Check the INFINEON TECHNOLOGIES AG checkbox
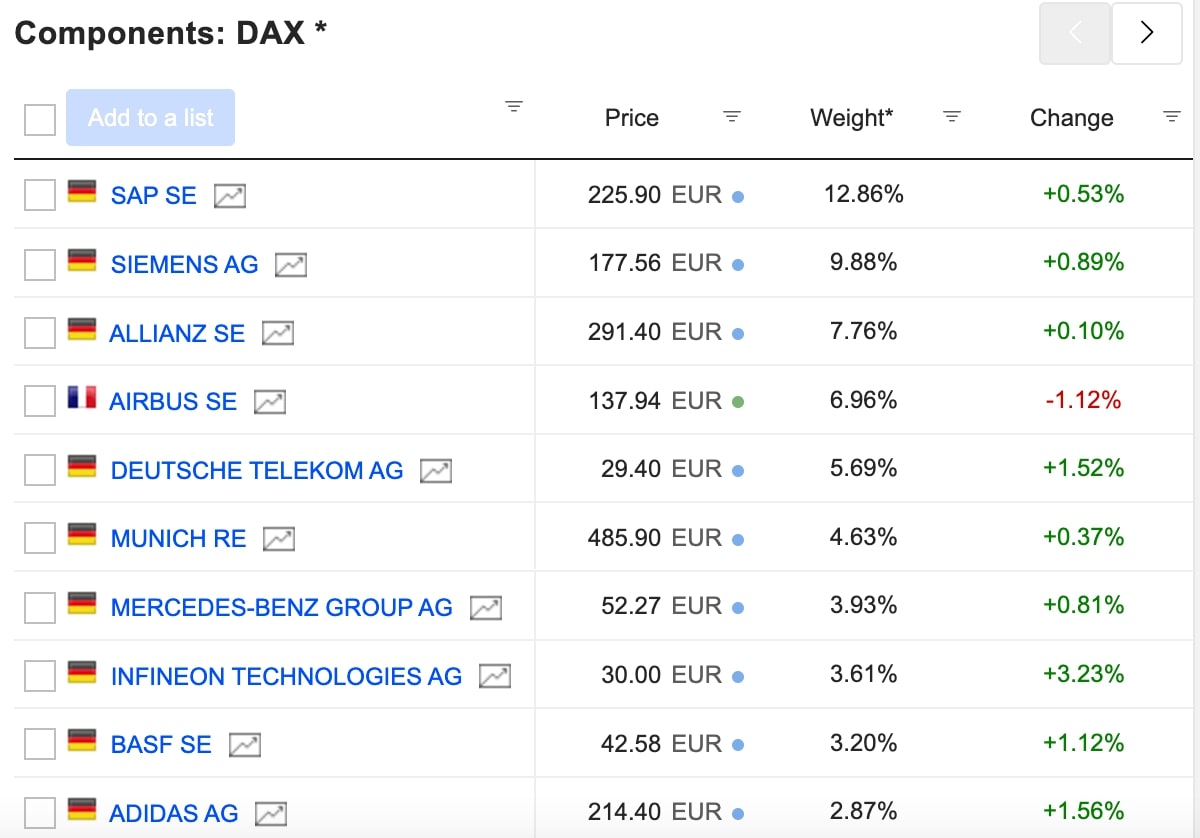Image resolution: width=1200 pixels, height=838 pixels. (40, 675)
